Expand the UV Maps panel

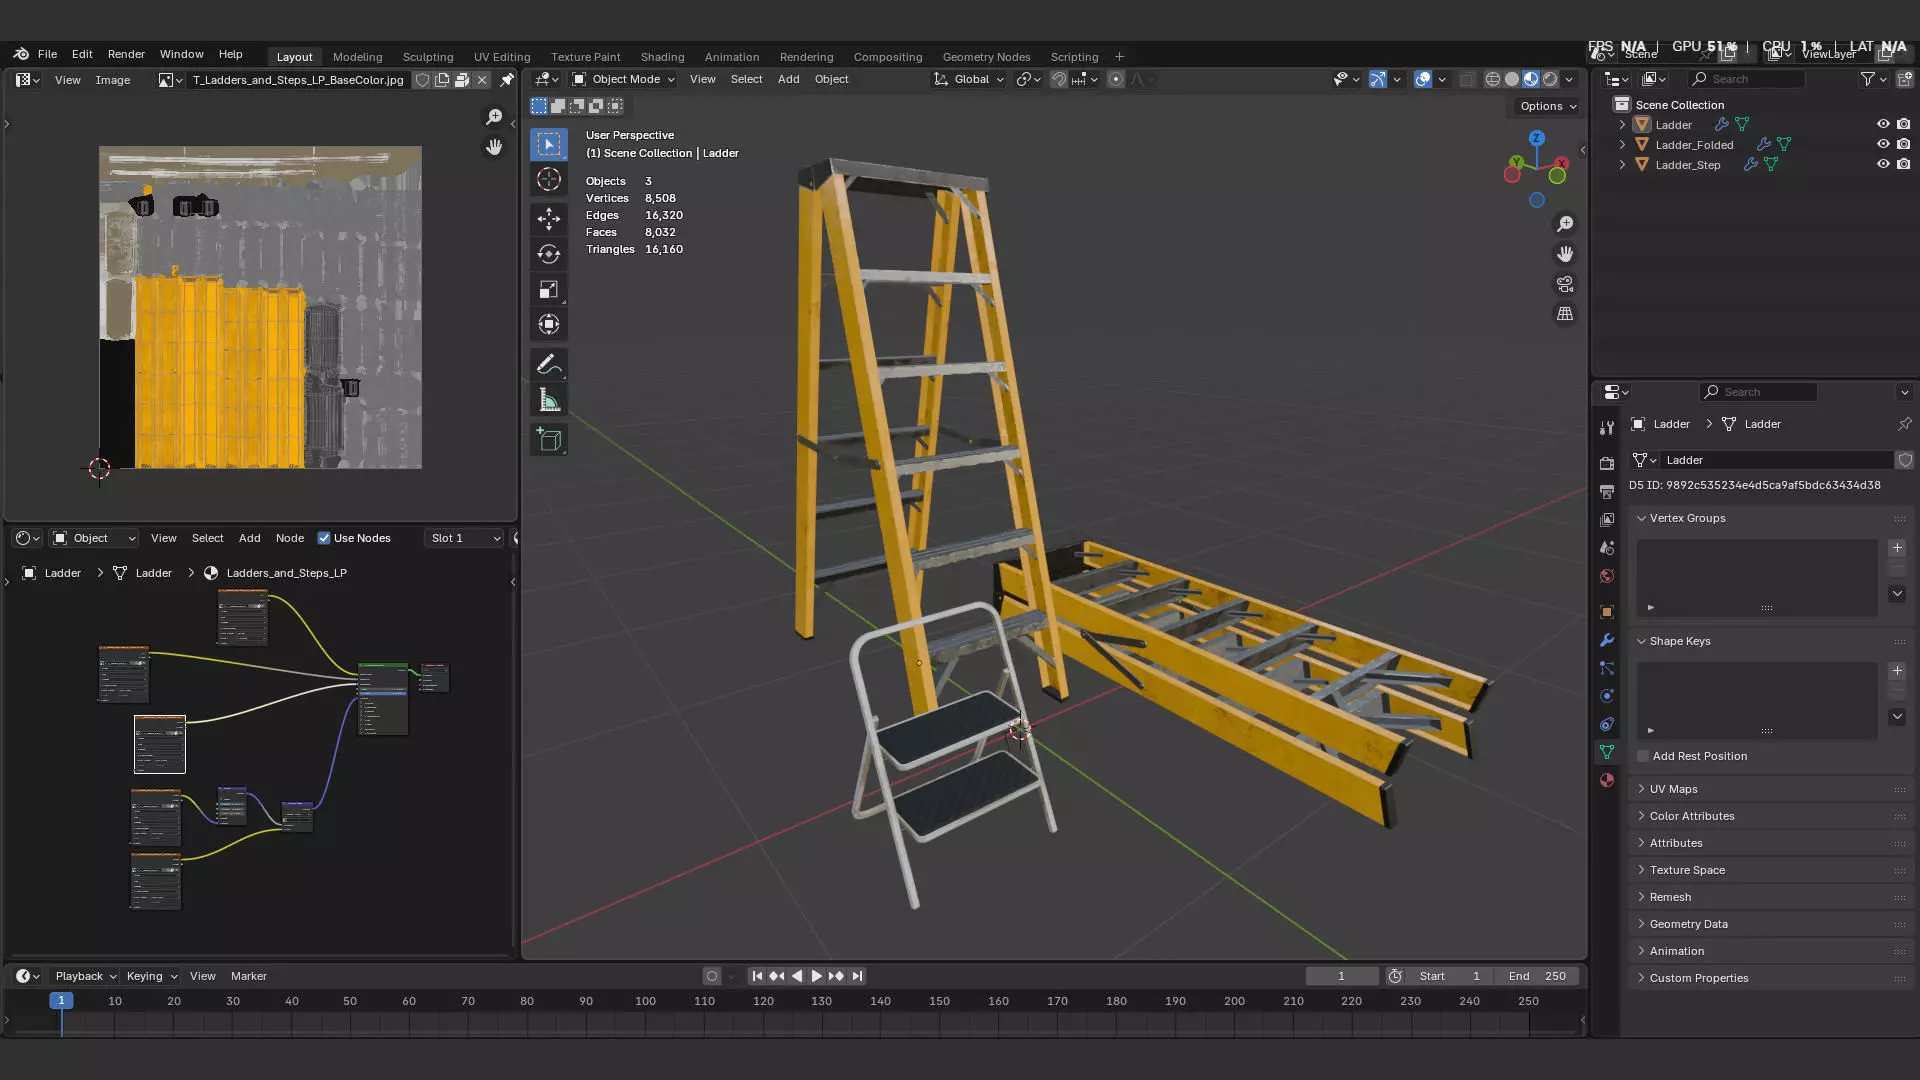tap(1673, 789)
